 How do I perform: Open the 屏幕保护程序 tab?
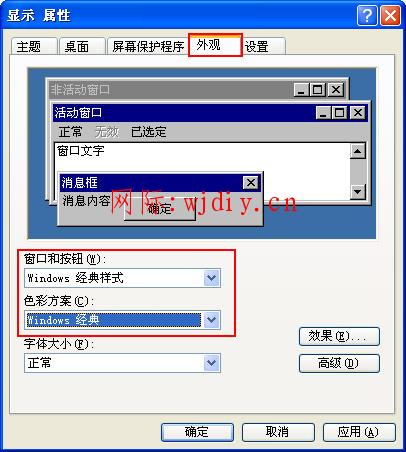click(x=148, y=46)
